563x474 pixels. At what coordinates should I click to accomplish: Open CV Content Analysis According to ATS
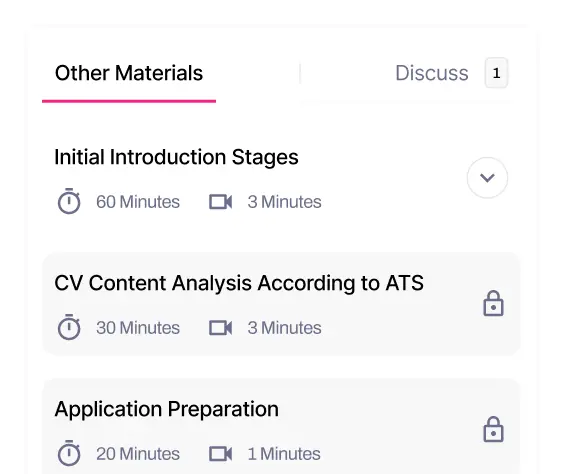[239, 283]
